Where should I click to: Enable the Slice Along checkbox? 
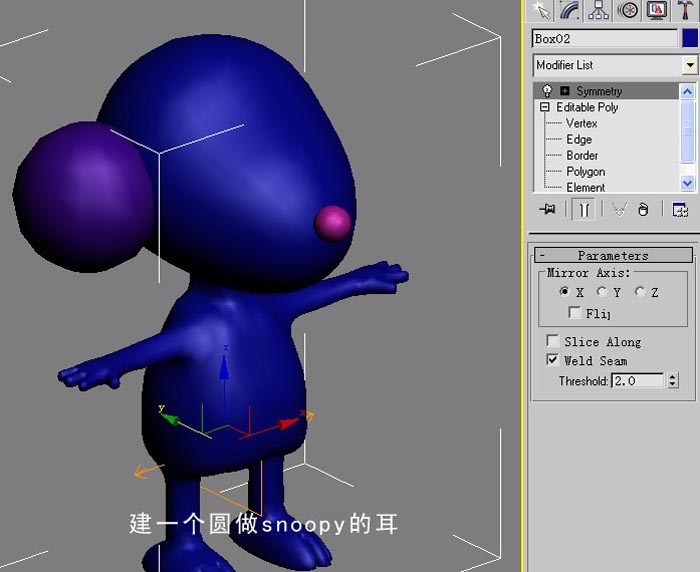coord(553,341)
